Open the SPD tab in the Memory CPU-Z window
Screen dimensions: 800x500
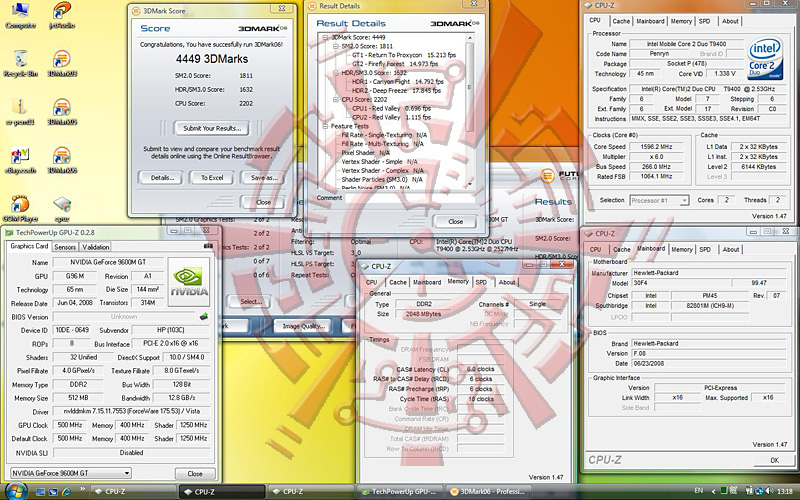(481, 282)
